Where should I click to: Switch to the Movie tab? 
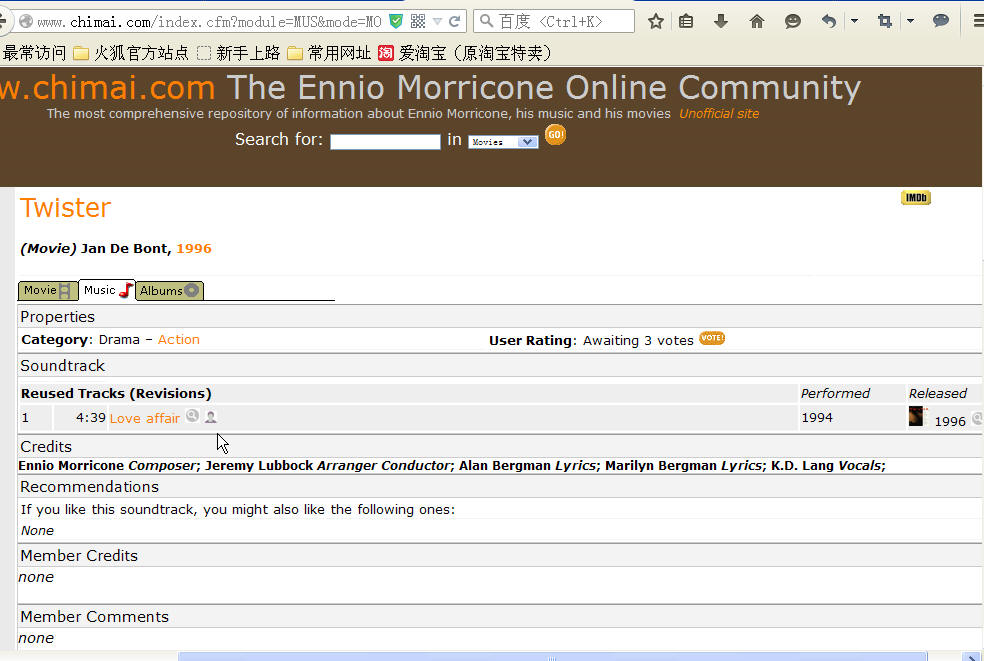(48, 291)
